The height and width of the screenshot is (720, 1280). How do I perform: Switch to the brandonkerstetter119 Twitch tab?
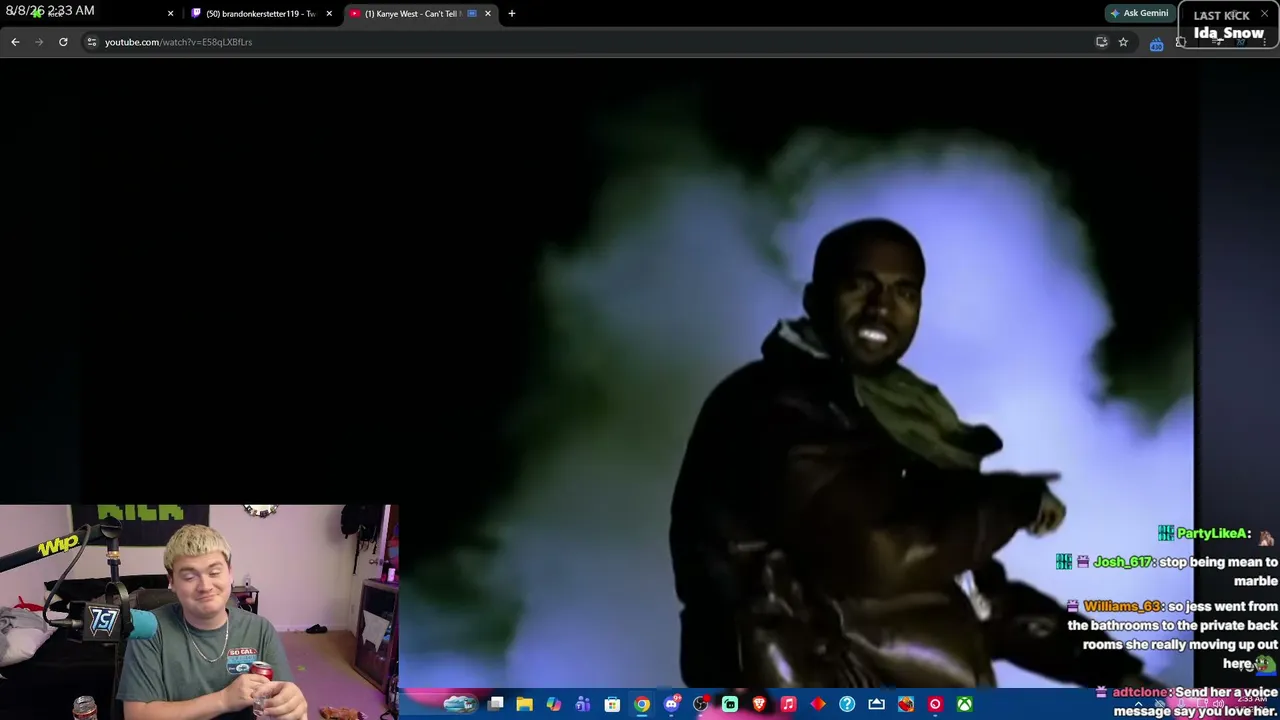(x=260, y=14)
